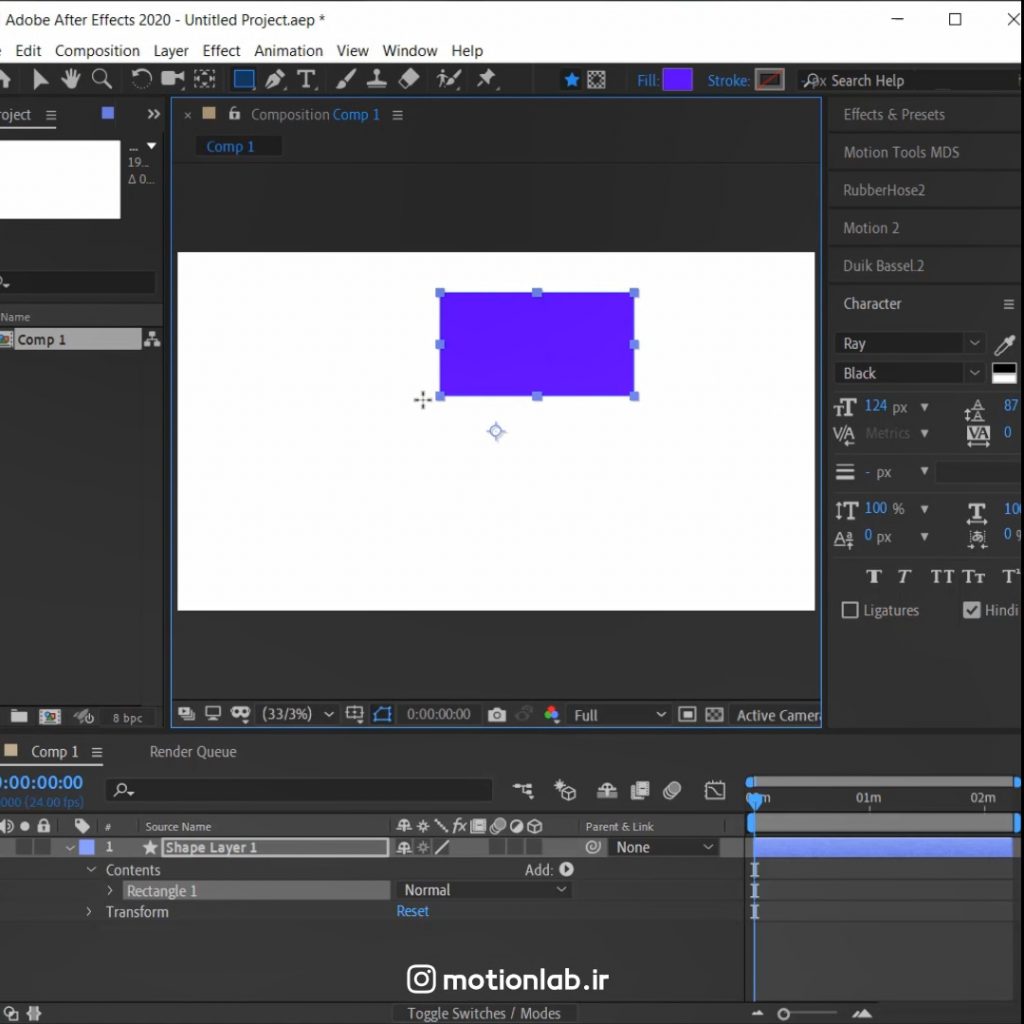Select the Rectangle shape tool
Viewport: 1024px width, 1024px height.
(244, 80)
